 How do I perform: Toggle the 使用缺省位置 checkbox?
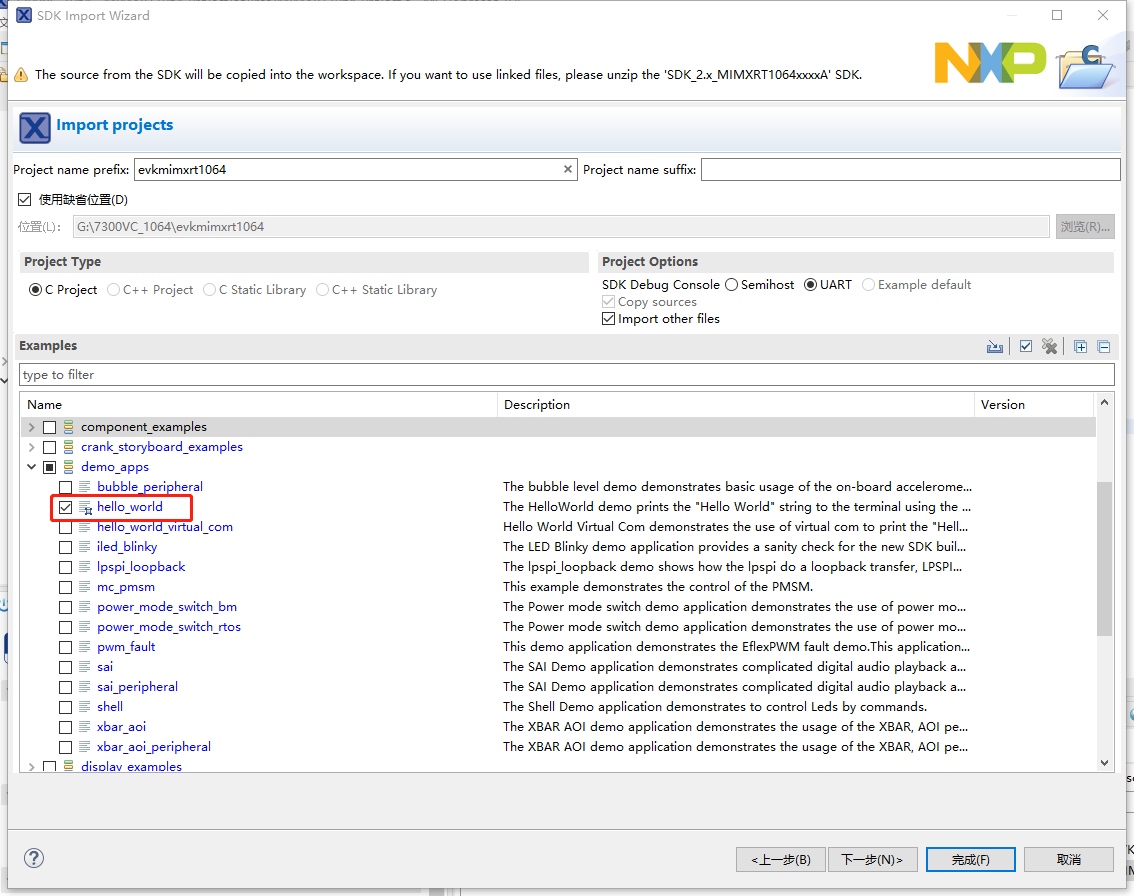point(25,198)
